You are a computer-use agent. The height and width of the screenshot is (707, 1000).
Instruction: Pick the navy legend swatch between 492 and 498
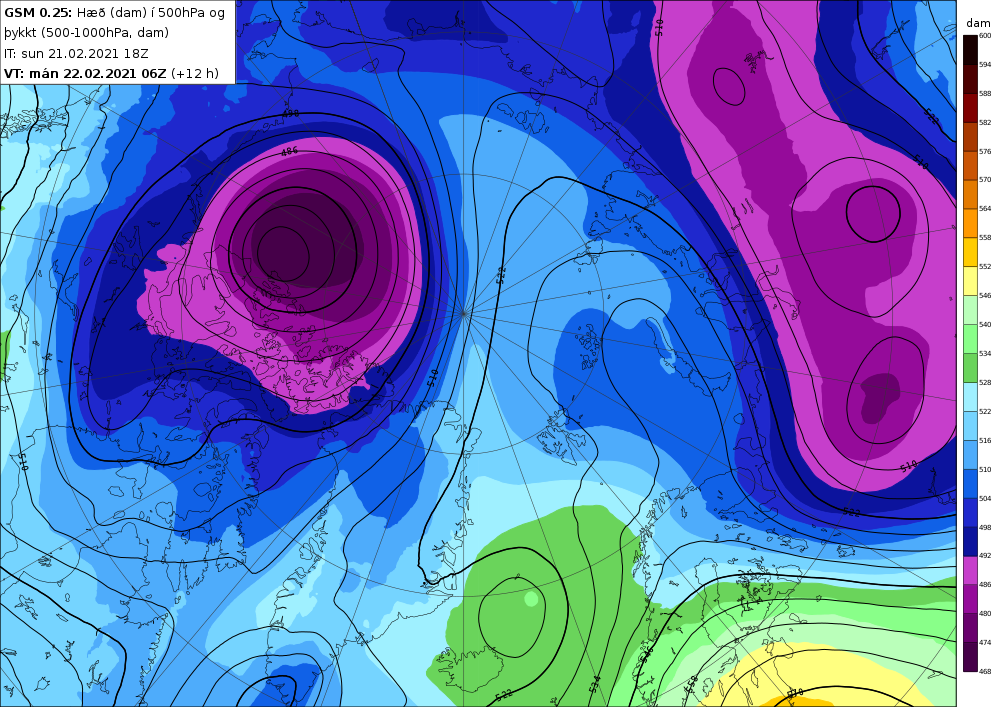tap(969, 541)
